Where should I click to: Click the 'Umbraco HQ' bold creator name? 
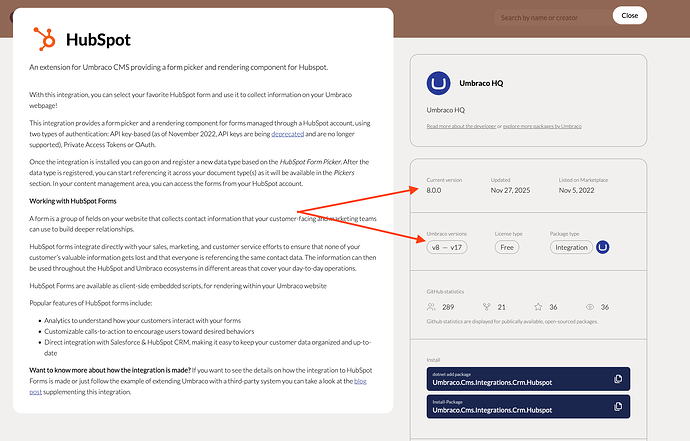tap(481, 83)
